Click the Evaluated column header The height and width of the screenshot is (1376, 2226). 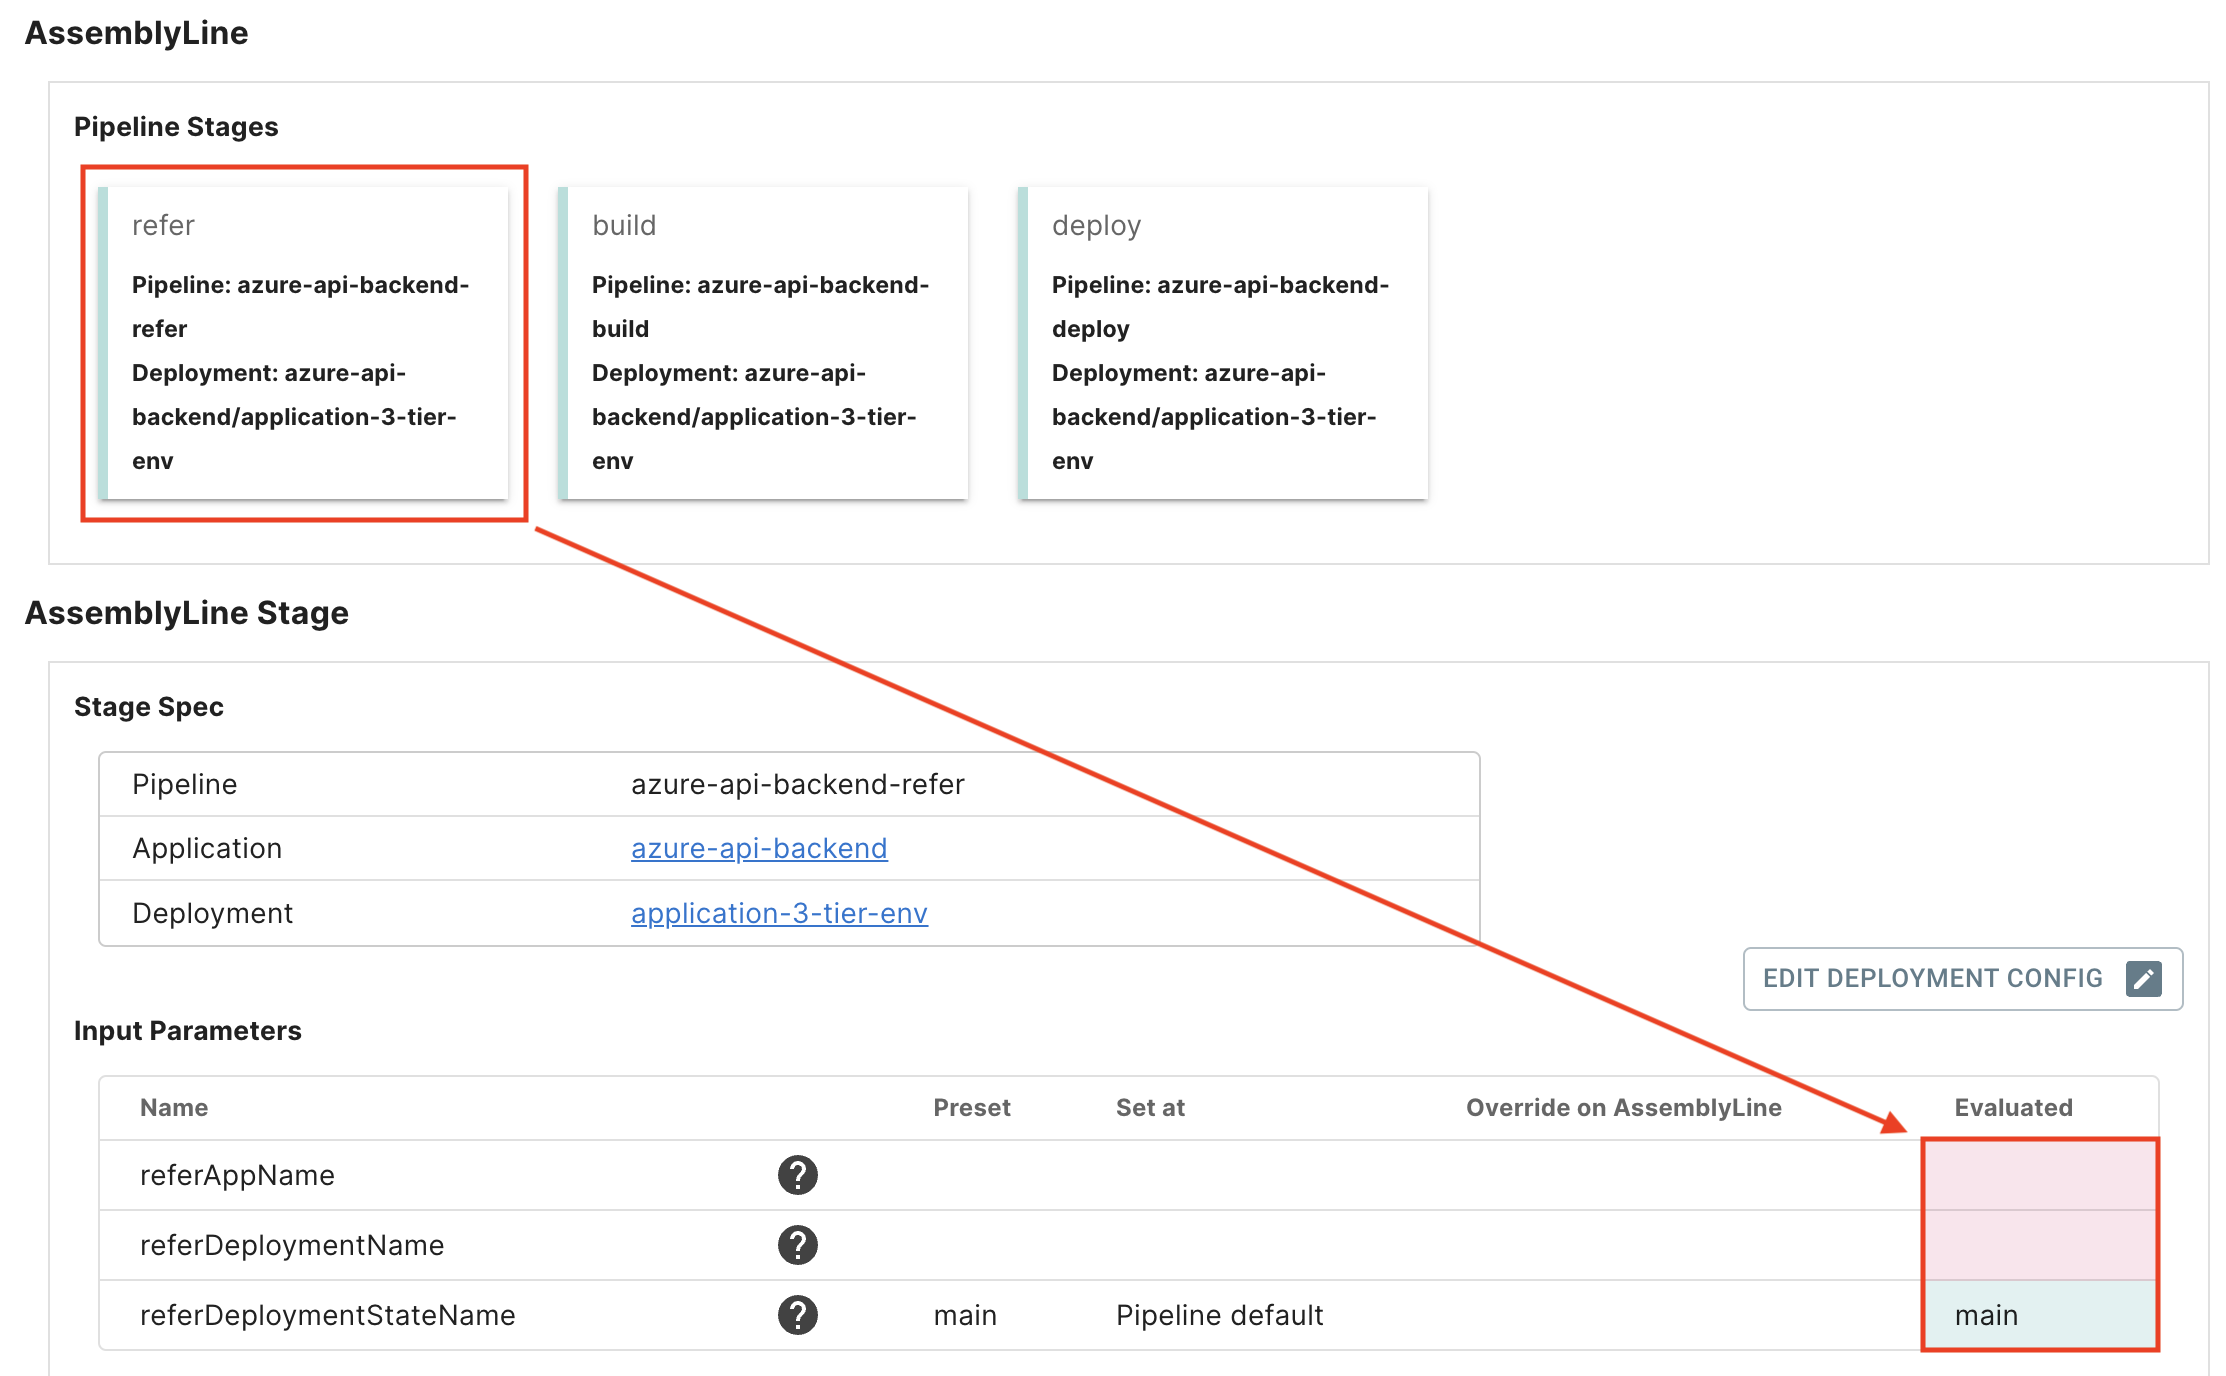pyautogui.click(x=2013, y=1107)
